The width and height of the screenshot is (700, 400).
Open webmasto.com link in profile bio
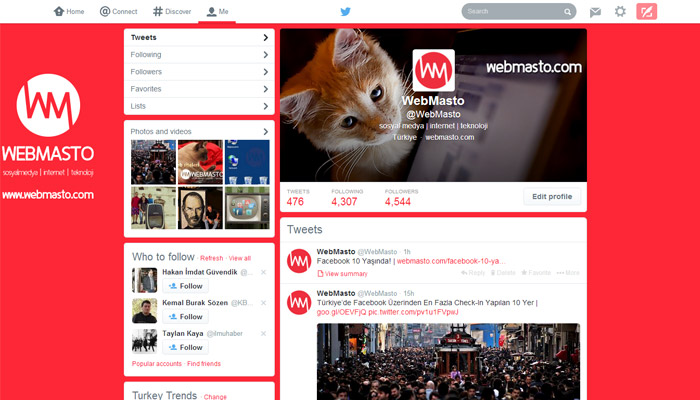450,138
